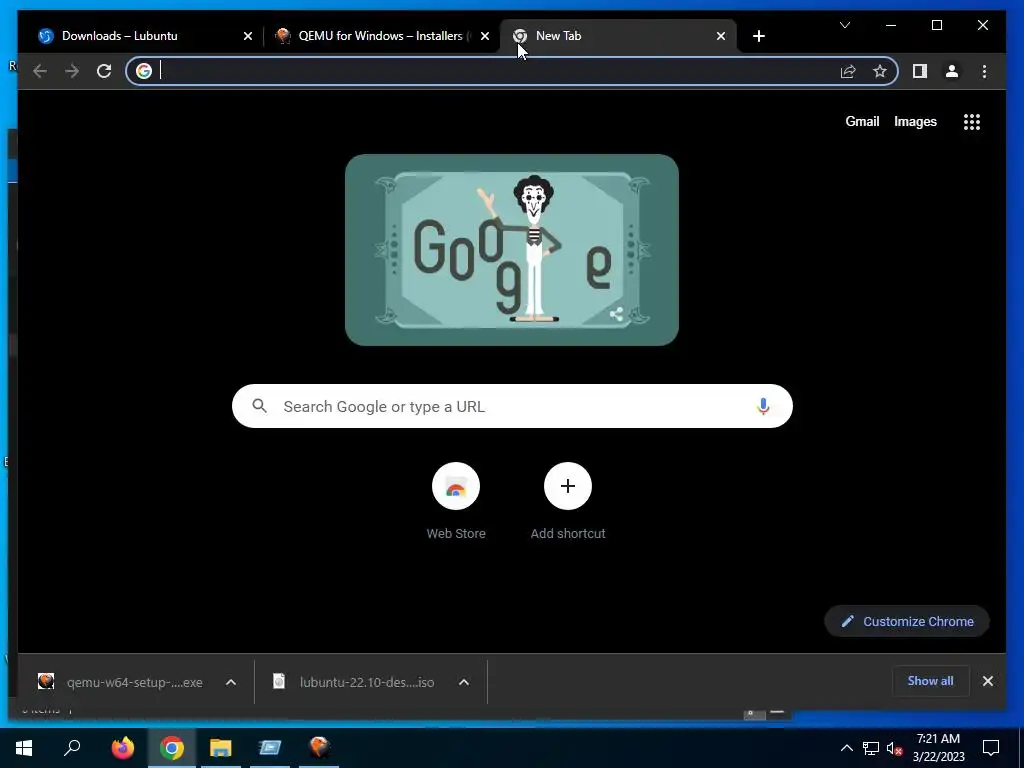Expand options for lubuntu-22.10 iso download
Screen dimensions: 1024x768
(x=464, y=682)
